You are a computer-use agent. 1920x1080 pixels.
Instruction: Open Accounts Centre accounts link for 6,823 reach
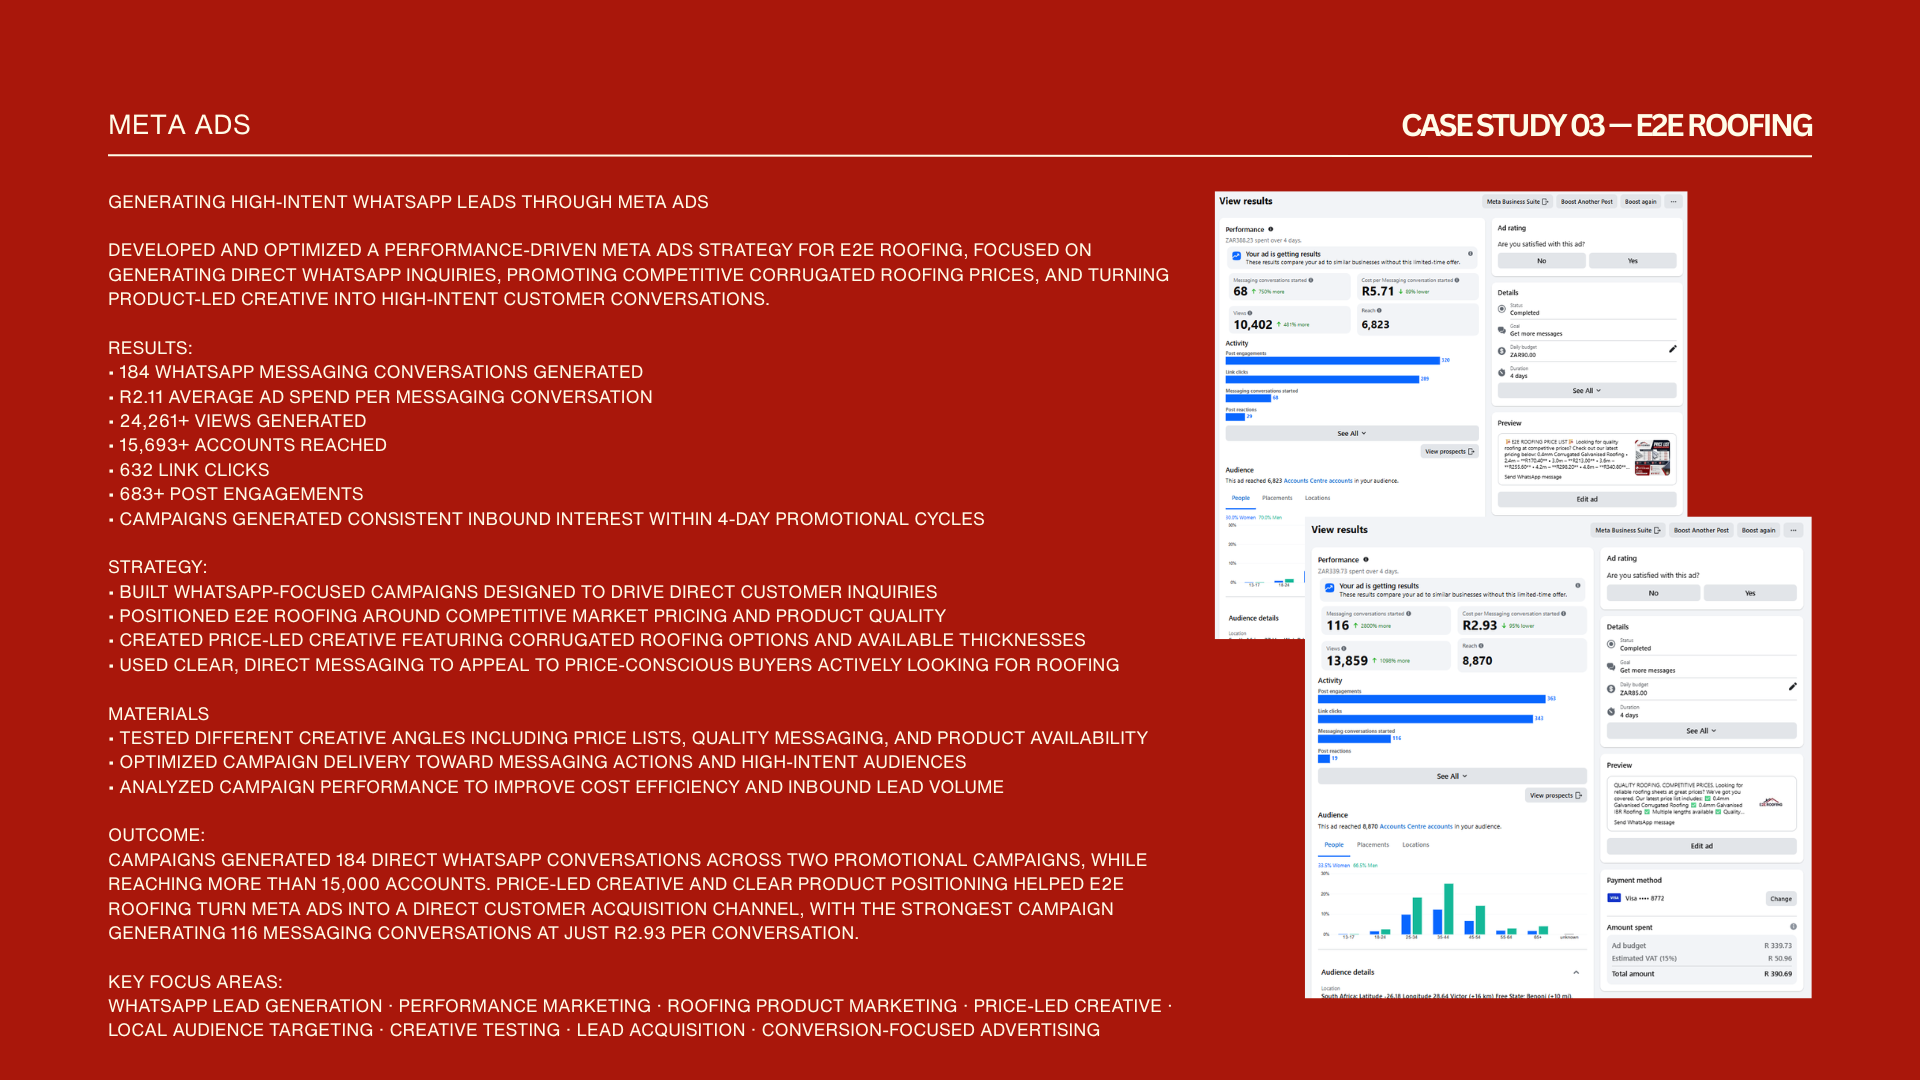[1318, 481]
